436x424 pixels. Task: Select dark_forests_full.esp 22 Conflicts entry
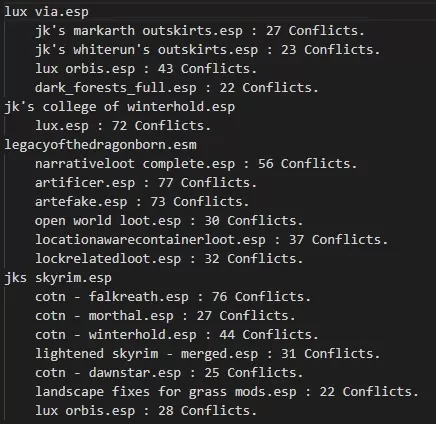(x=177, y=88)
